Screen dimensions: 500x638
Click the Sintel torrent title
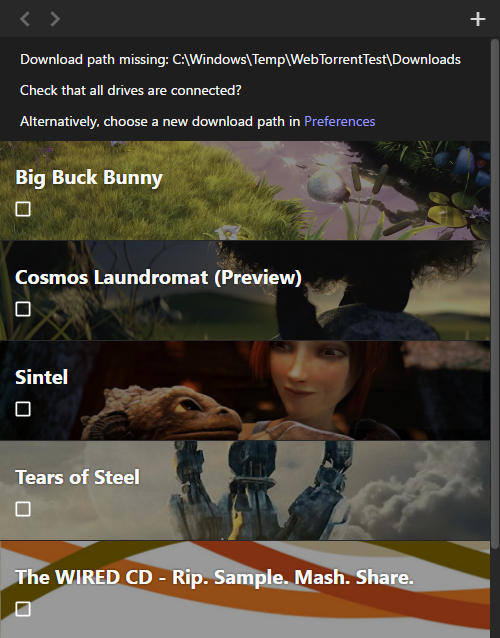tap(41, 377)
